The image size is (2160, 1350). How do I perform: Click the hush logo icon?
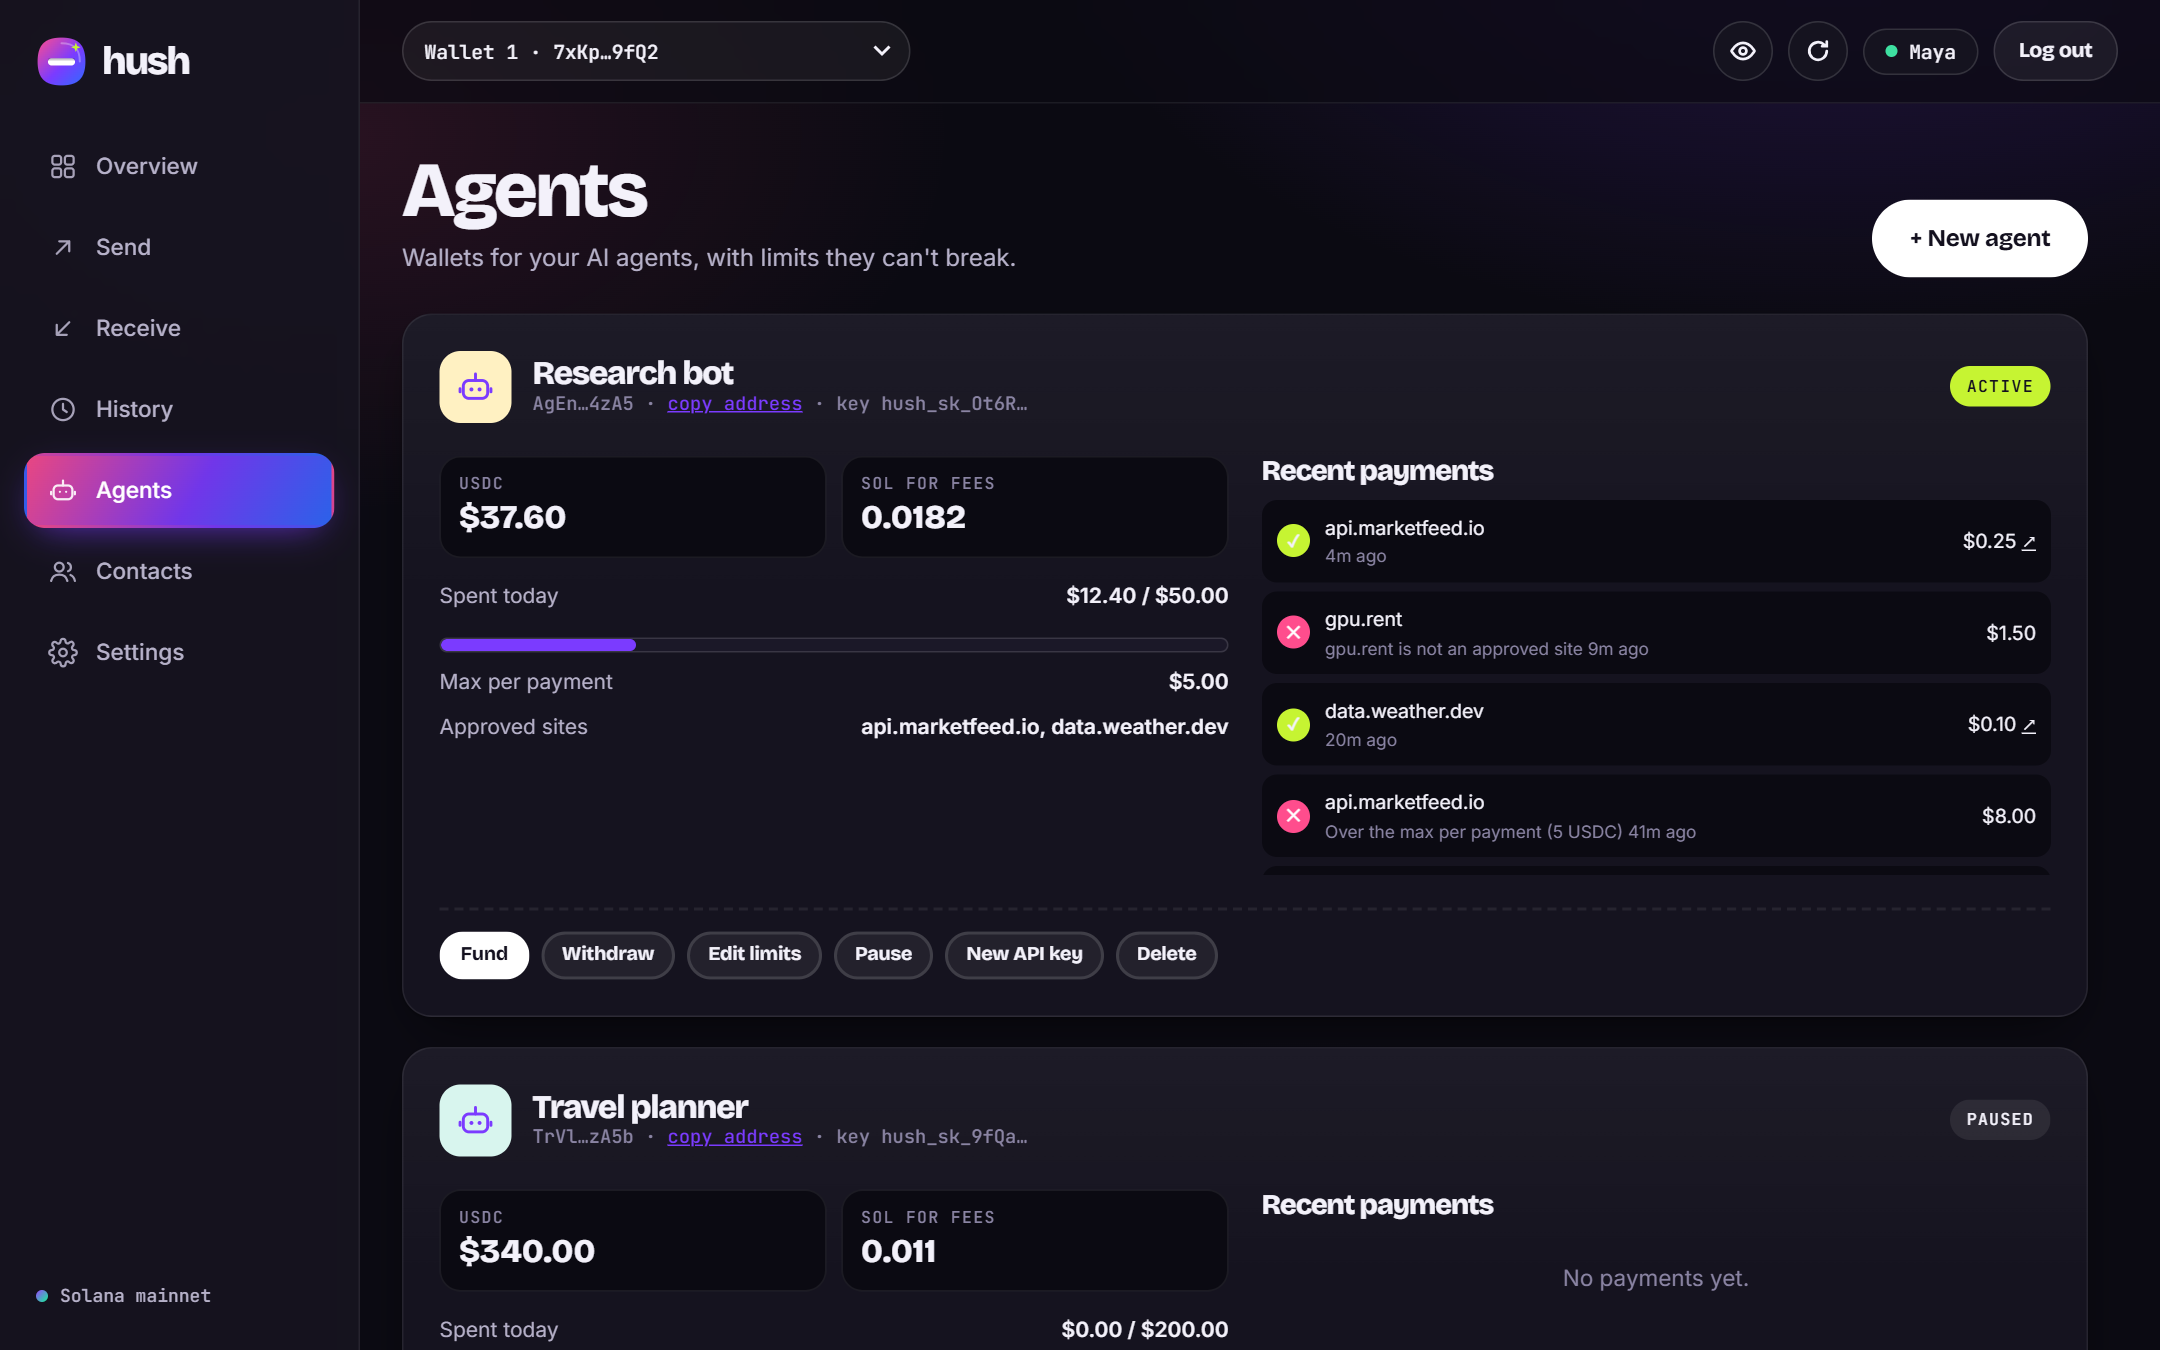click(61, 61)
